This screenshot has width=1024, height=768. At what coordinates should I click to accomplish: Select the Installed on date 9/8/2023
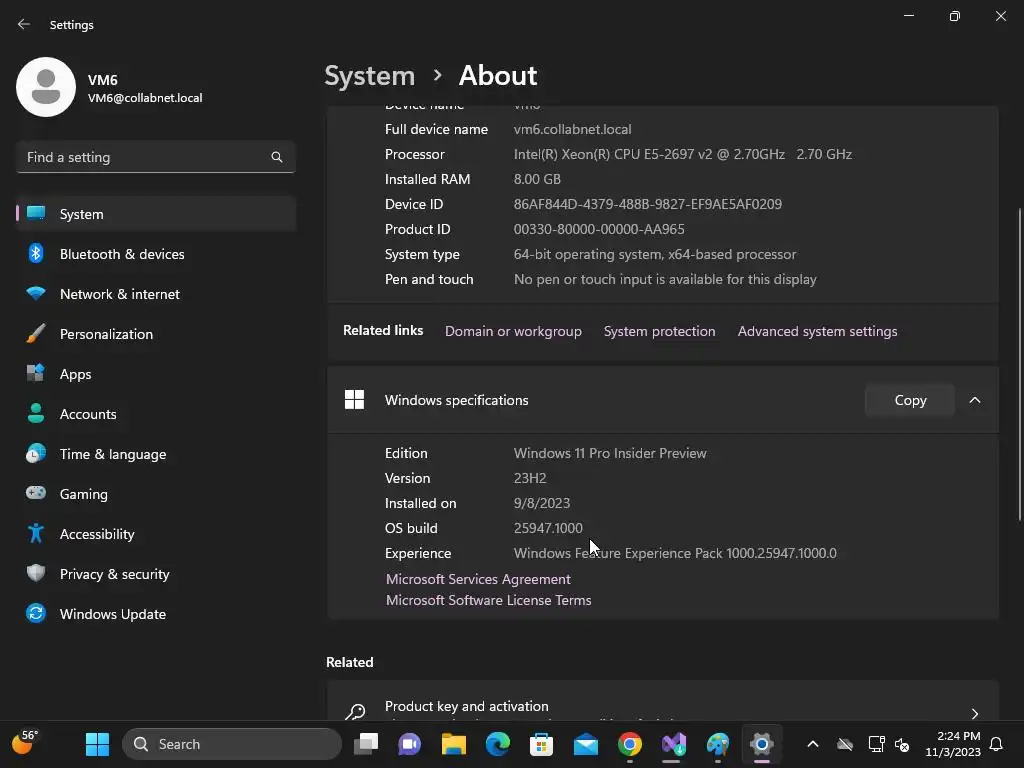tap(541, 504)
